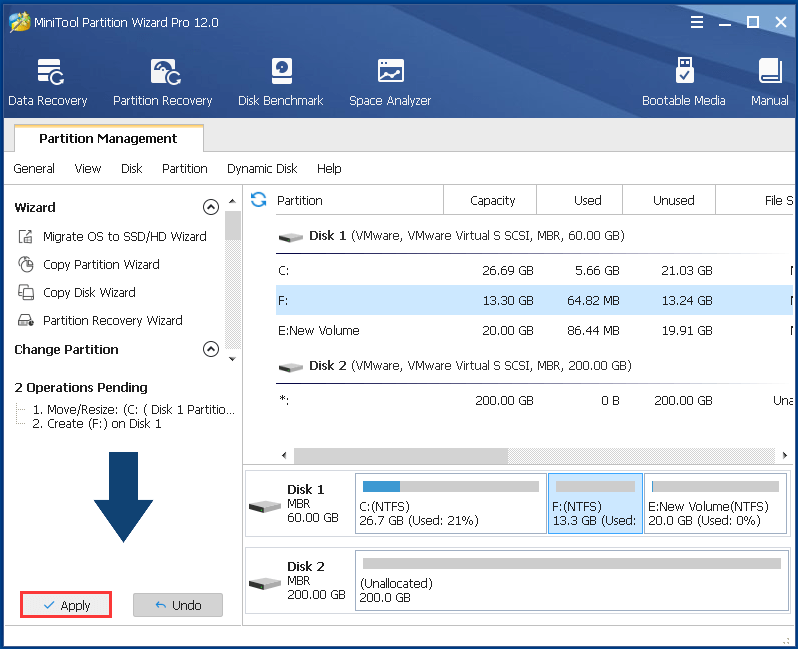Screen dimensions: 798x649
Task: Click the sidebar scroll-down arrow
Action: [x=232, y=359]
